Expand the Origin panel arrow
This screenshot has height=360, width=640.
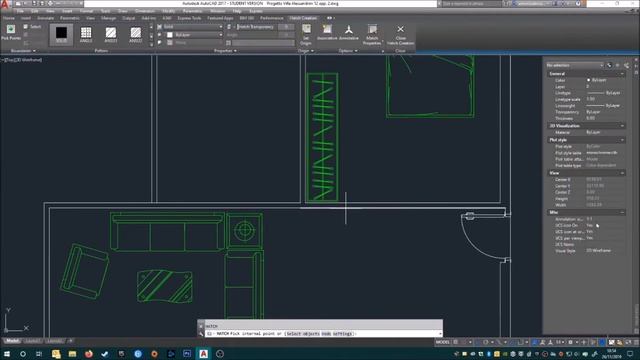[x=312, y=51]
